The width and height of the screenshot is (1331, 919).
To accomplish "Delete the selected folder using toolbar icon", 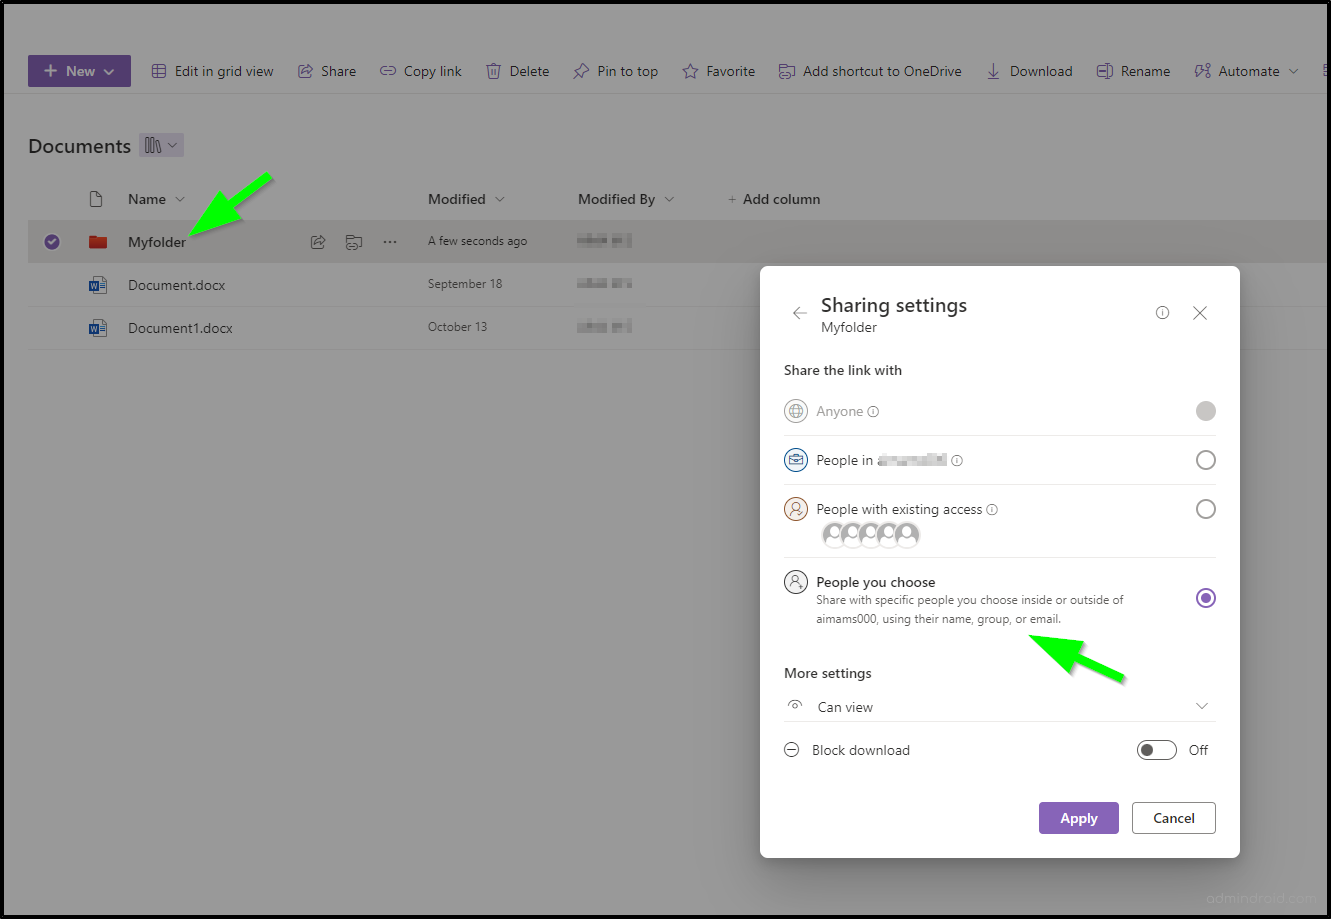I will [517, 70].
